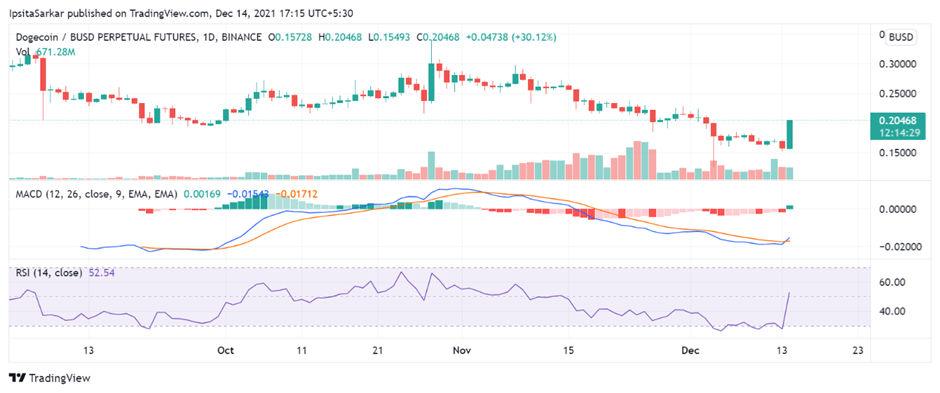Click the 21 date label on time axis

point(377,350)
